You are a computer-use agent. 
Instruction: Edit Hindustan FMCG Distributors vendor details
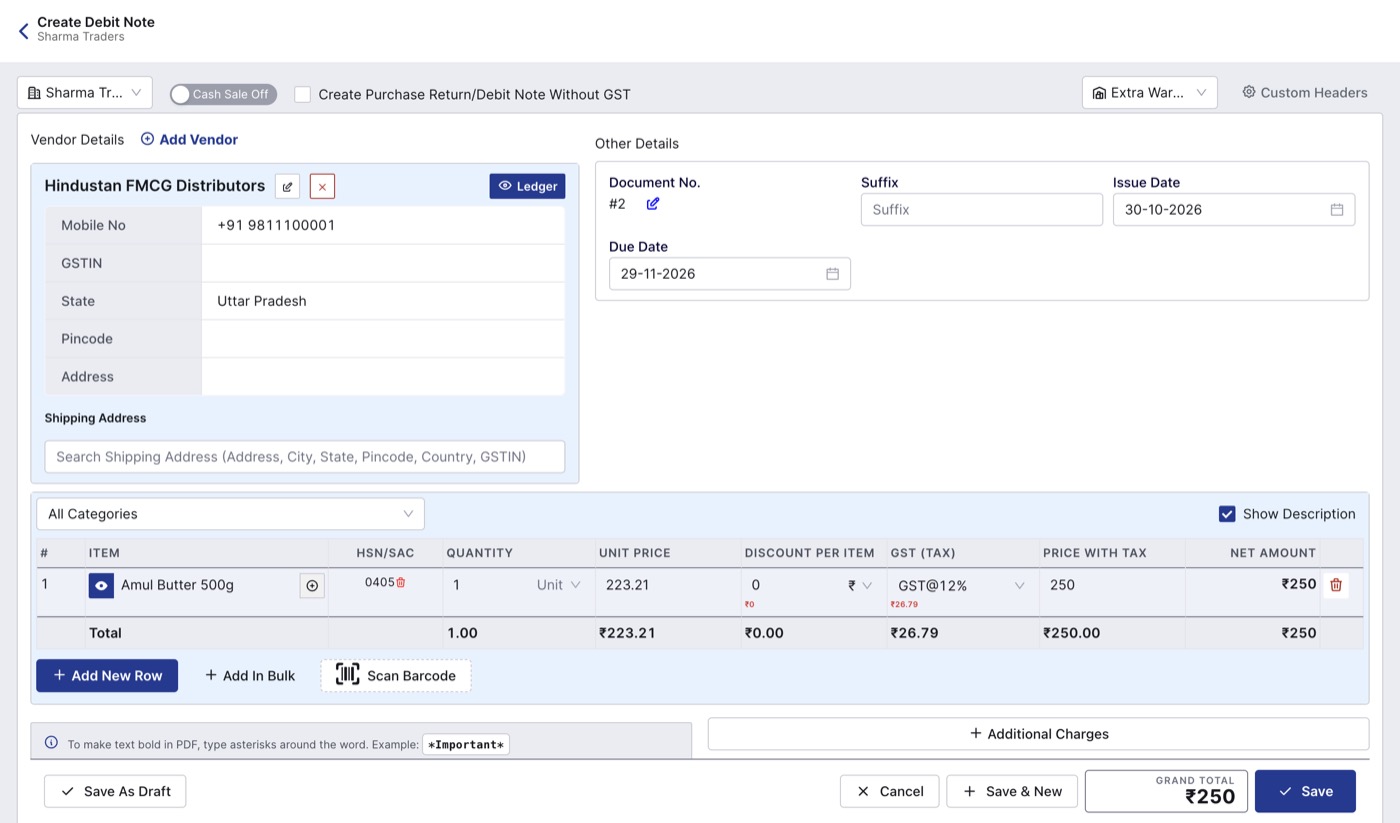[x=288, y=186]
